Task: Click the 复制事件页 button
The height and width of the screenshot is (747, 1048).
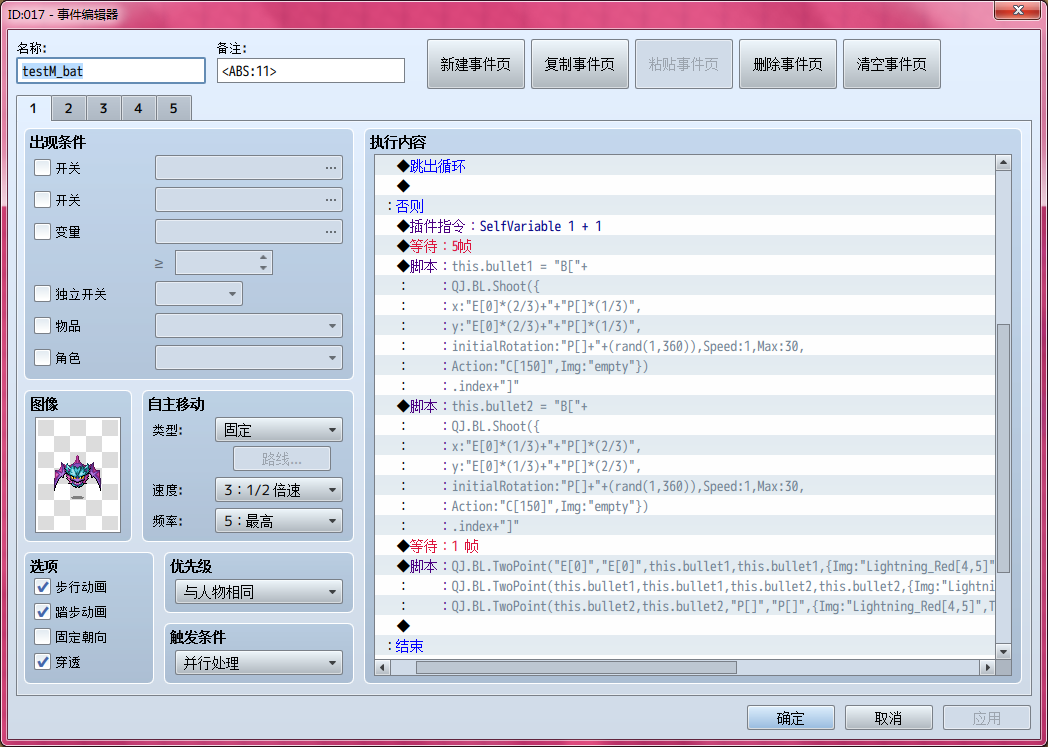Action: pos(580,64)
